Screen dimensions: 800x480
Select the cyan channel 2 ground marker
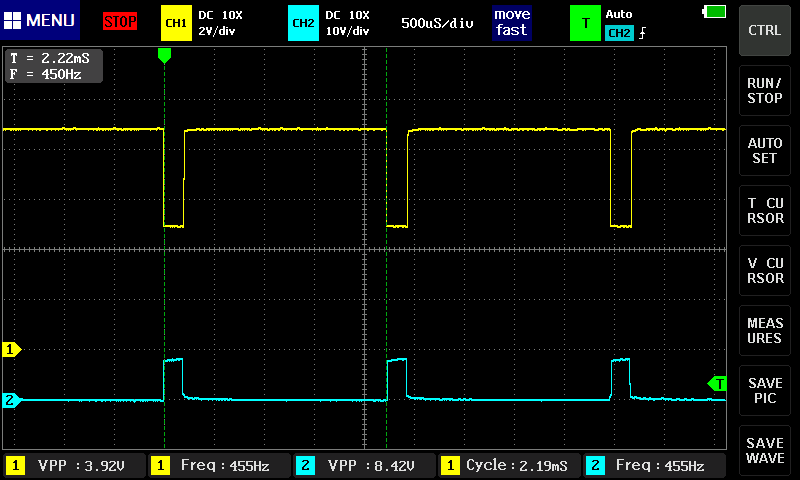pos(11,400)
